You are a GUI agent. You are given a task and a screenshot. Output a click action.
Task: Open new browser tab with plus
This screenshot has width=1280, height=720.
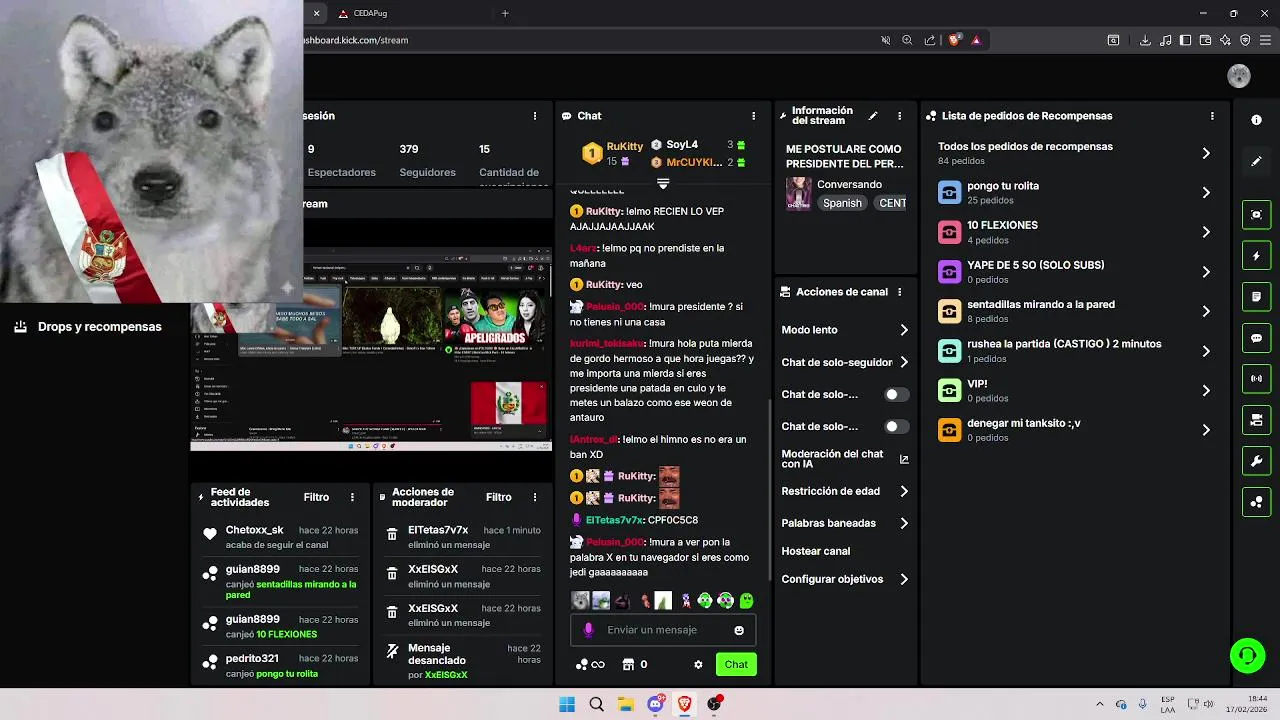(x=505, y=13)
